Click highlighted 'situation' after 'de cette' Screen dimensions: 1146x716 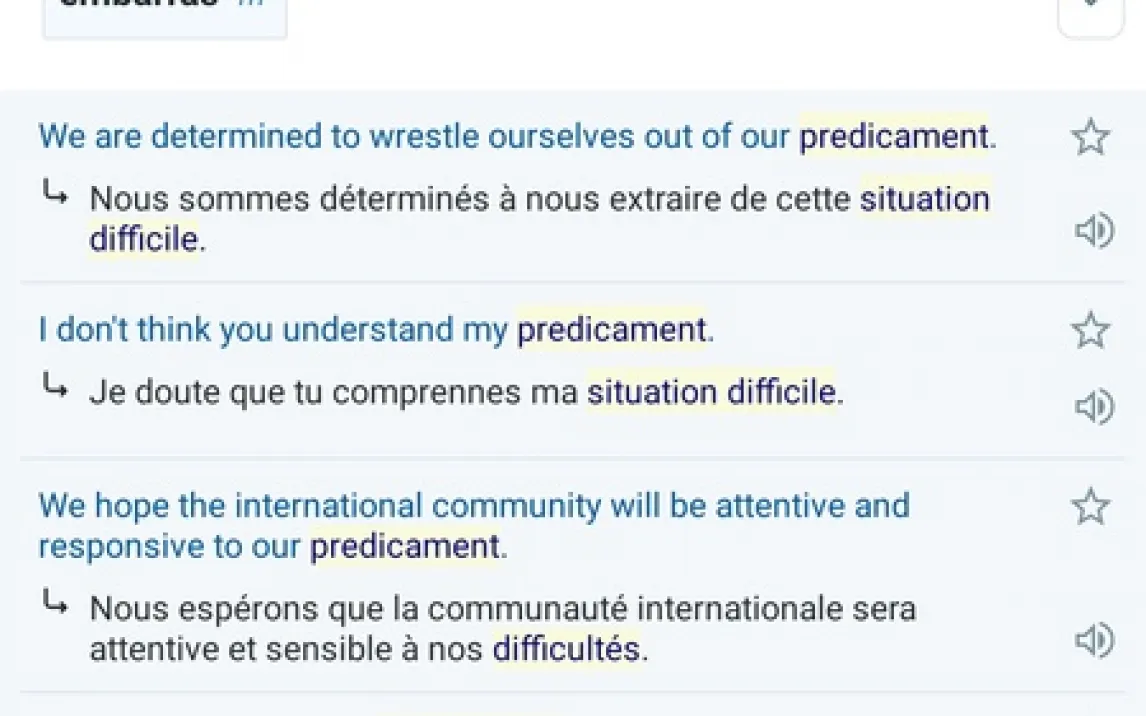point(924,199)
